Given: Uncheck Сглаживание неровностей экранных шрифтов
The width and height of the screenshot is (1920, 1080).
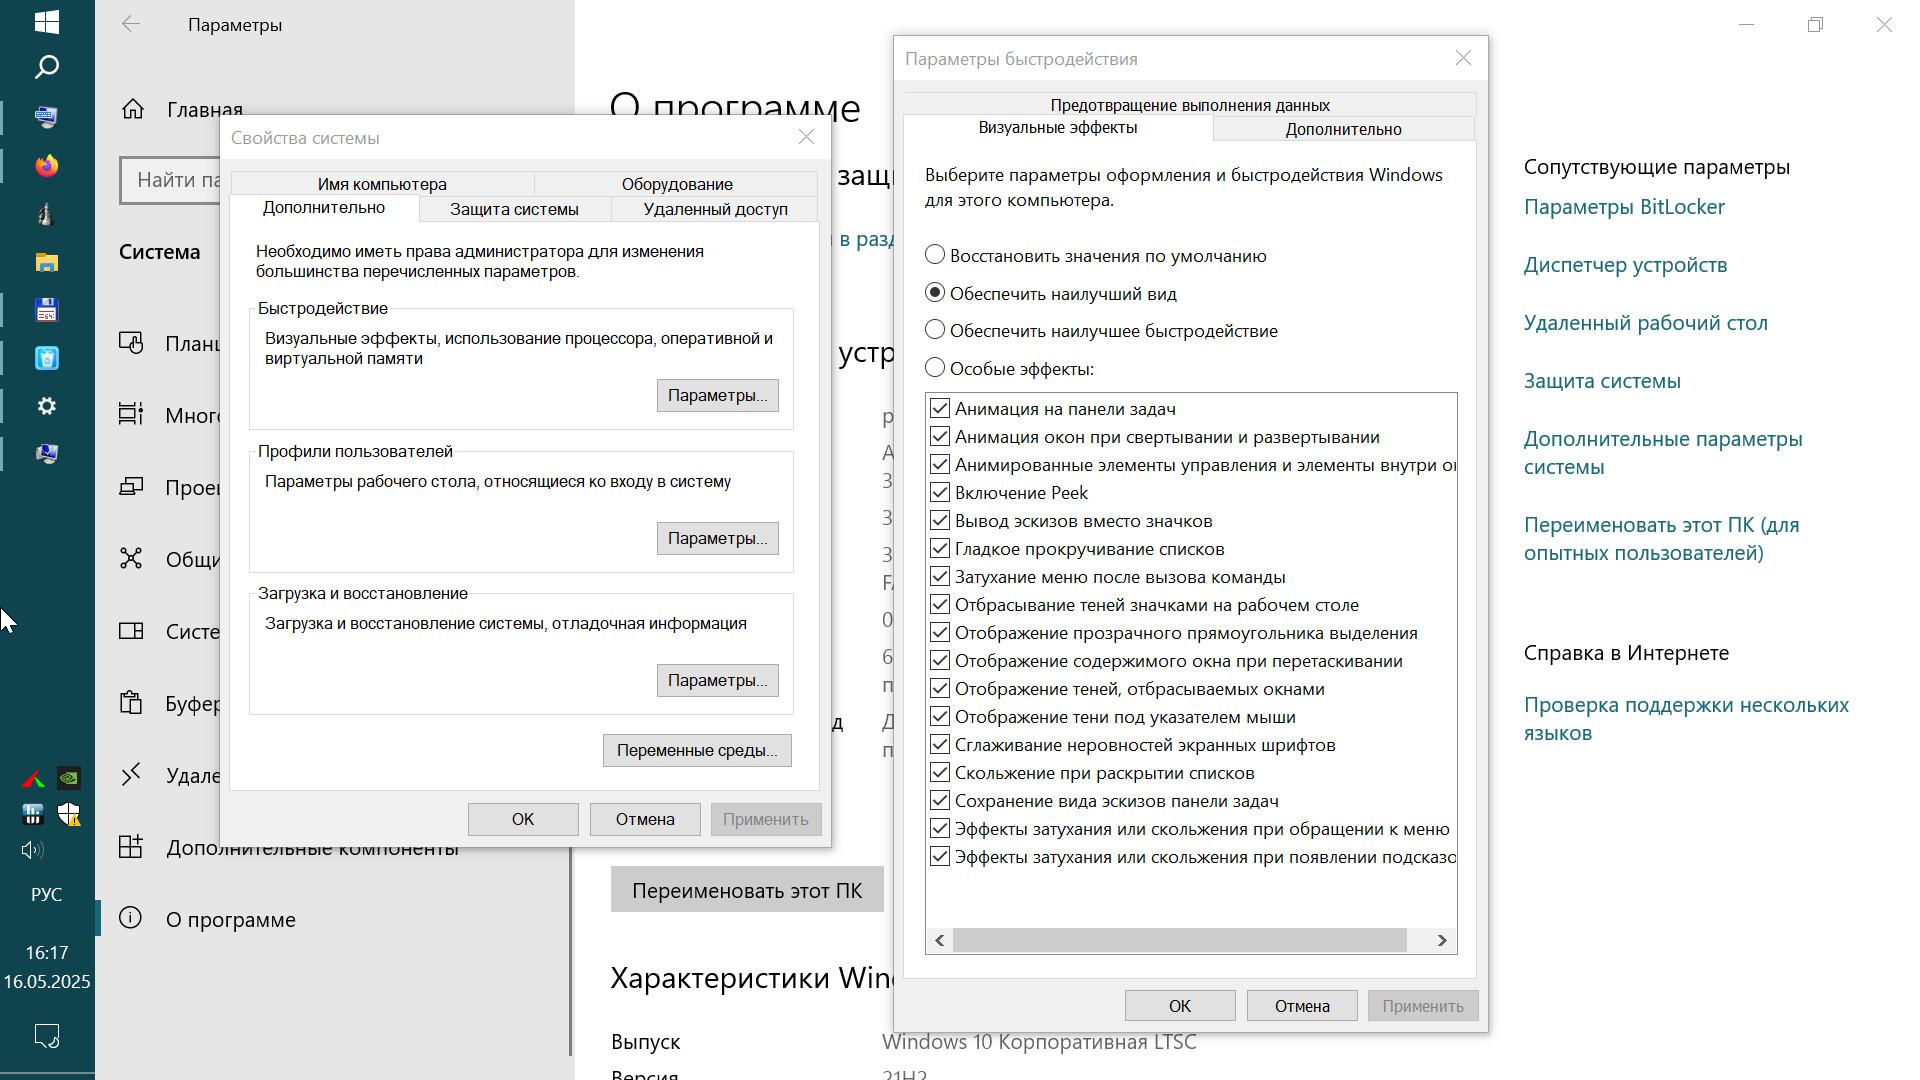Looking at the screenshot, I should (940, 744).
